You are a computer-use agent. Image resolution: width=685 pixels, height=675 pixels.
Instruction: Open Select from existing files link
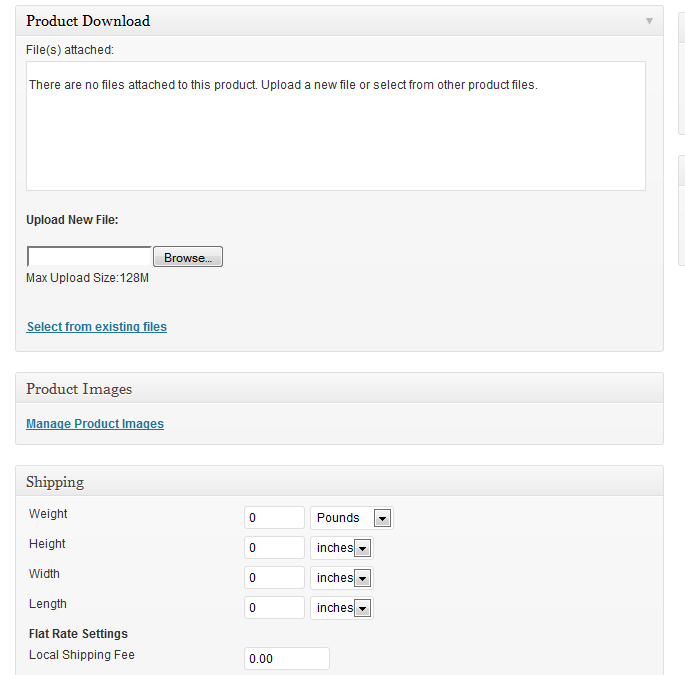(97, 327)
